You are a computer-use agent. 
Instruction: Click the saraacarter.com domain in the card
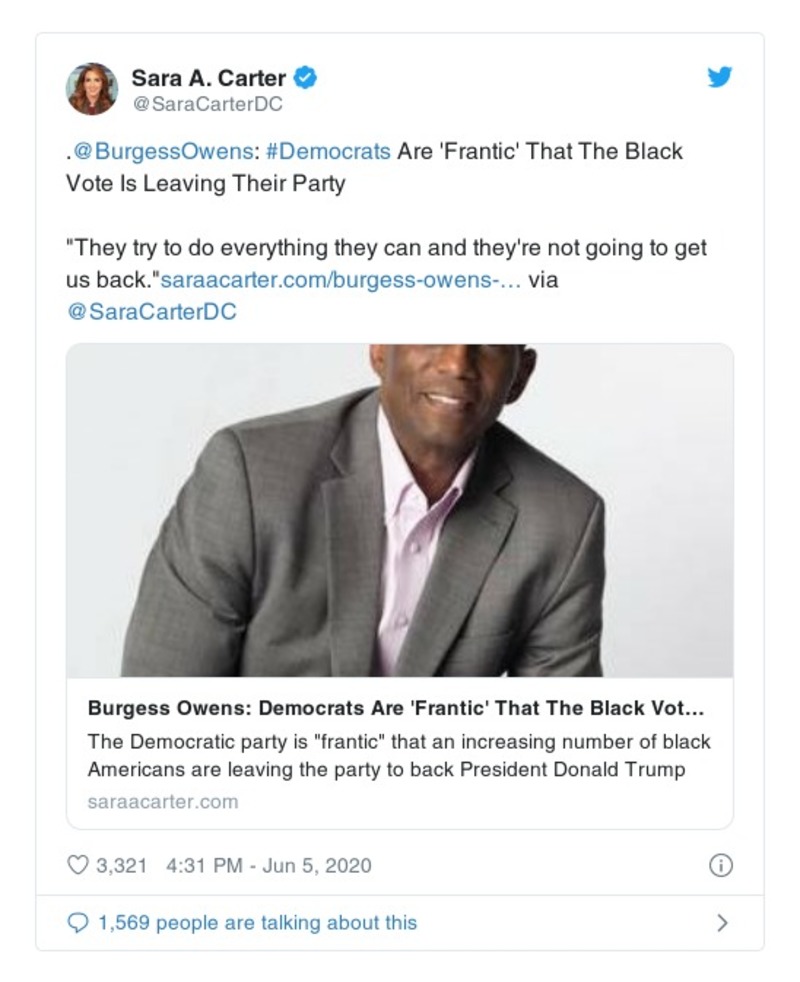tap(163, 802)
